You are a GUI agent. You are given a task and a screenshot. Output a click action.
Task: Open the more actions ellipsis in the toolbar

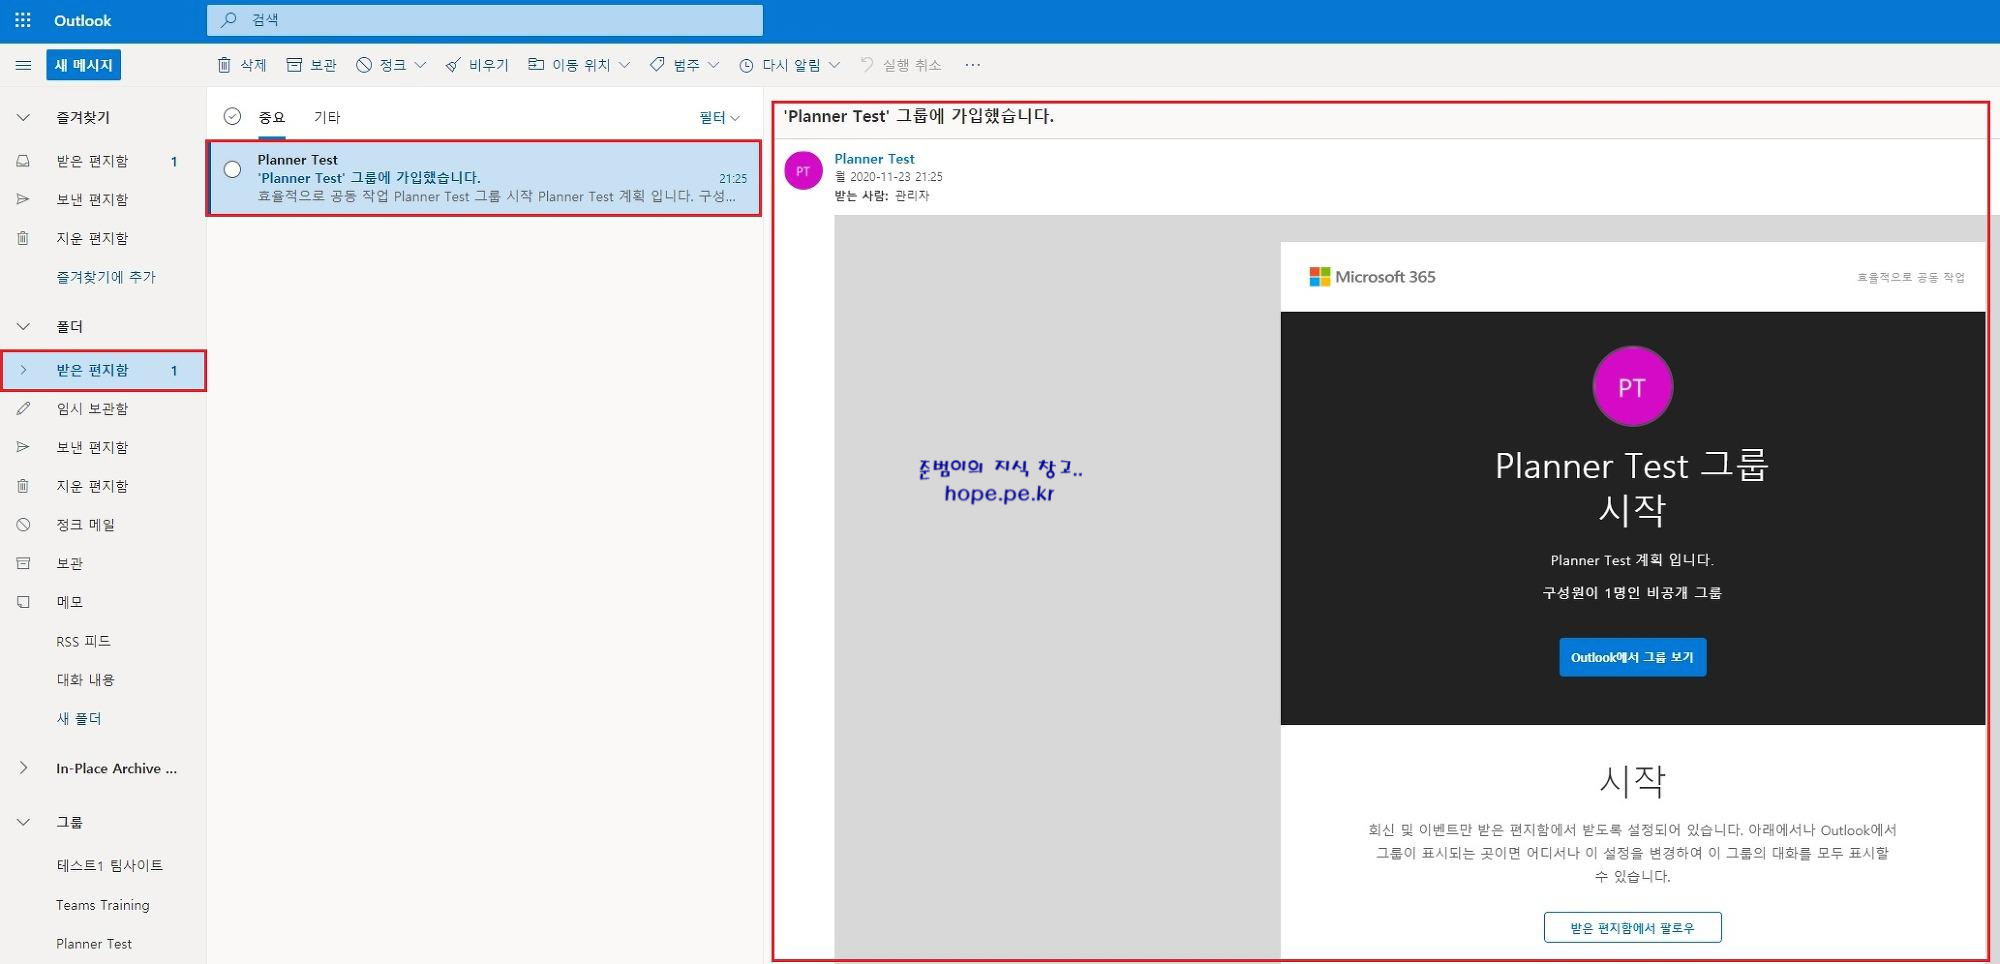click(973, 65)
